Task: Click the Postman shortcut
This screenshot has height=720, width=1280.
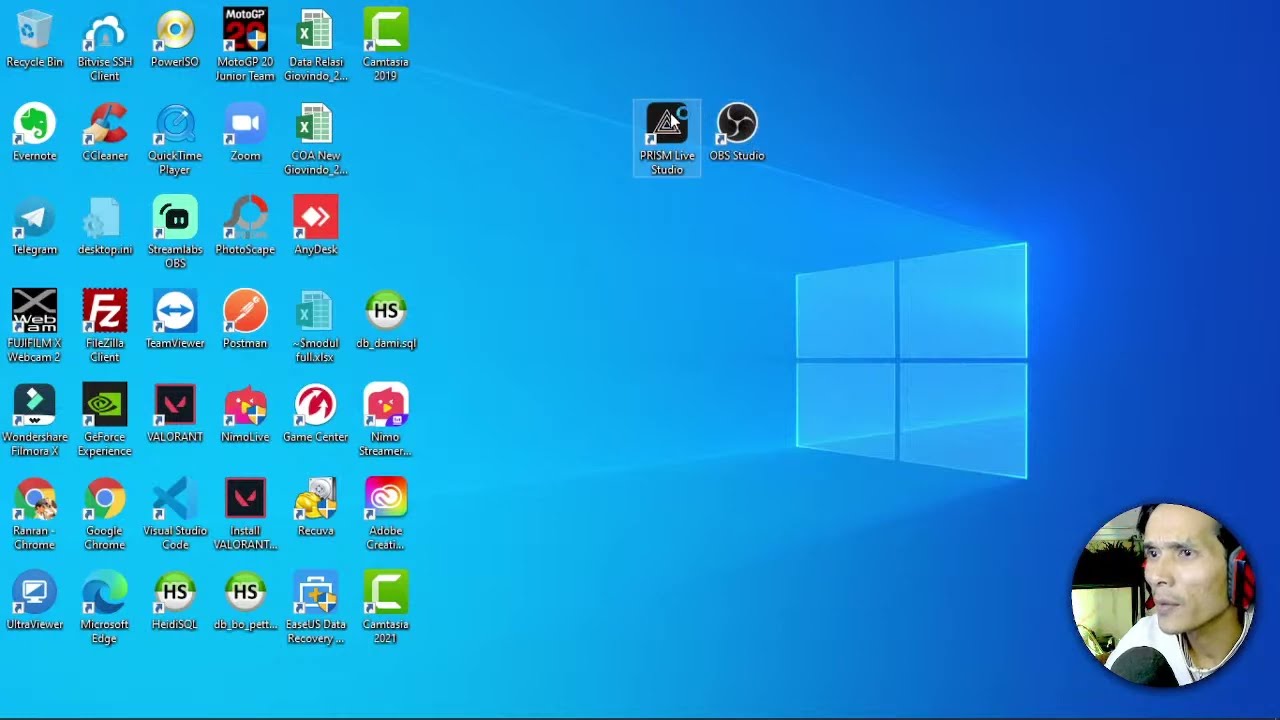Action: coord(245,321)
